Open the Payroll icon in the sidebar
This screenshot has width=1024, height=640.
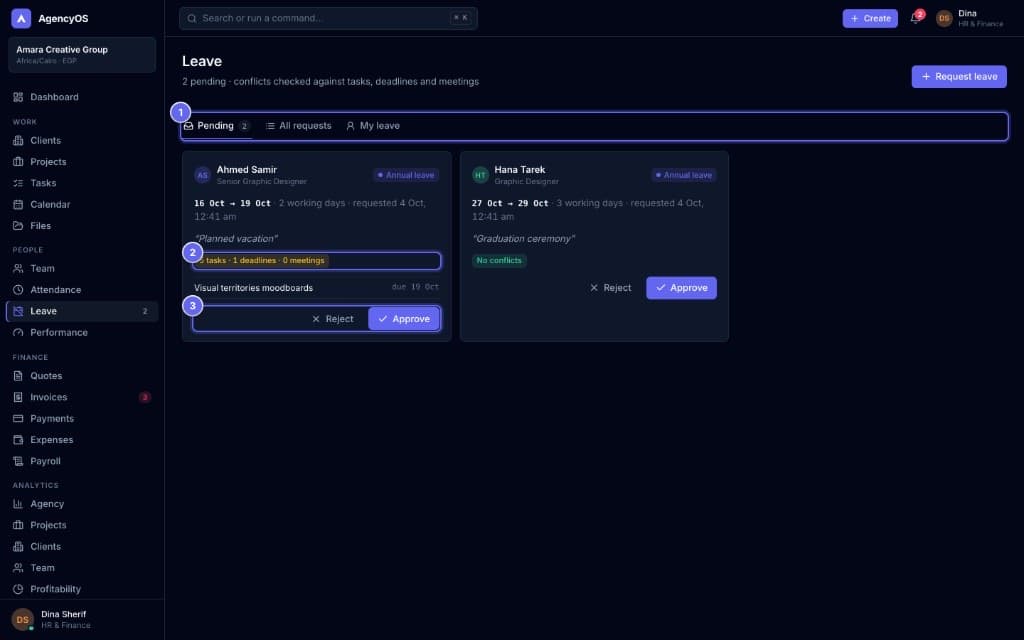(x=18, y=461)
